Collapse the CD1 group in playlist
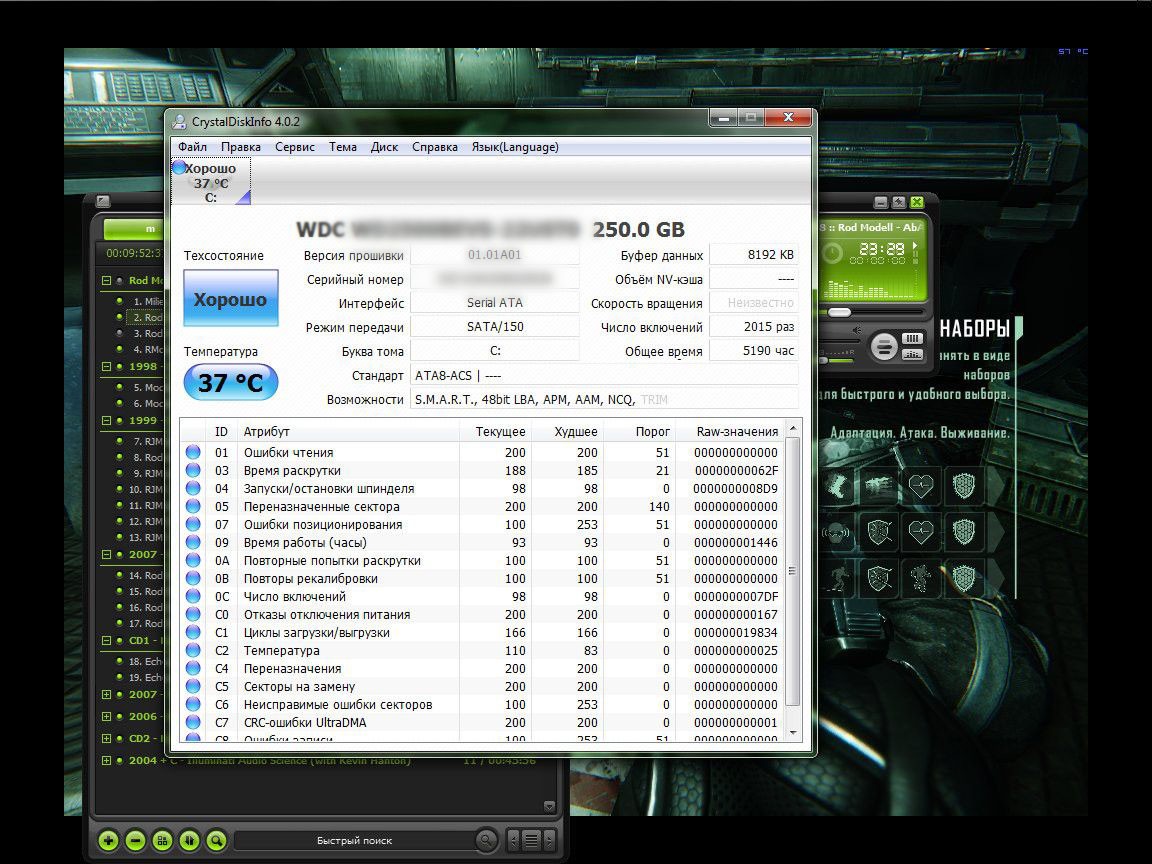The width and height of the screenshot is (1152, 864). point(107,640)
